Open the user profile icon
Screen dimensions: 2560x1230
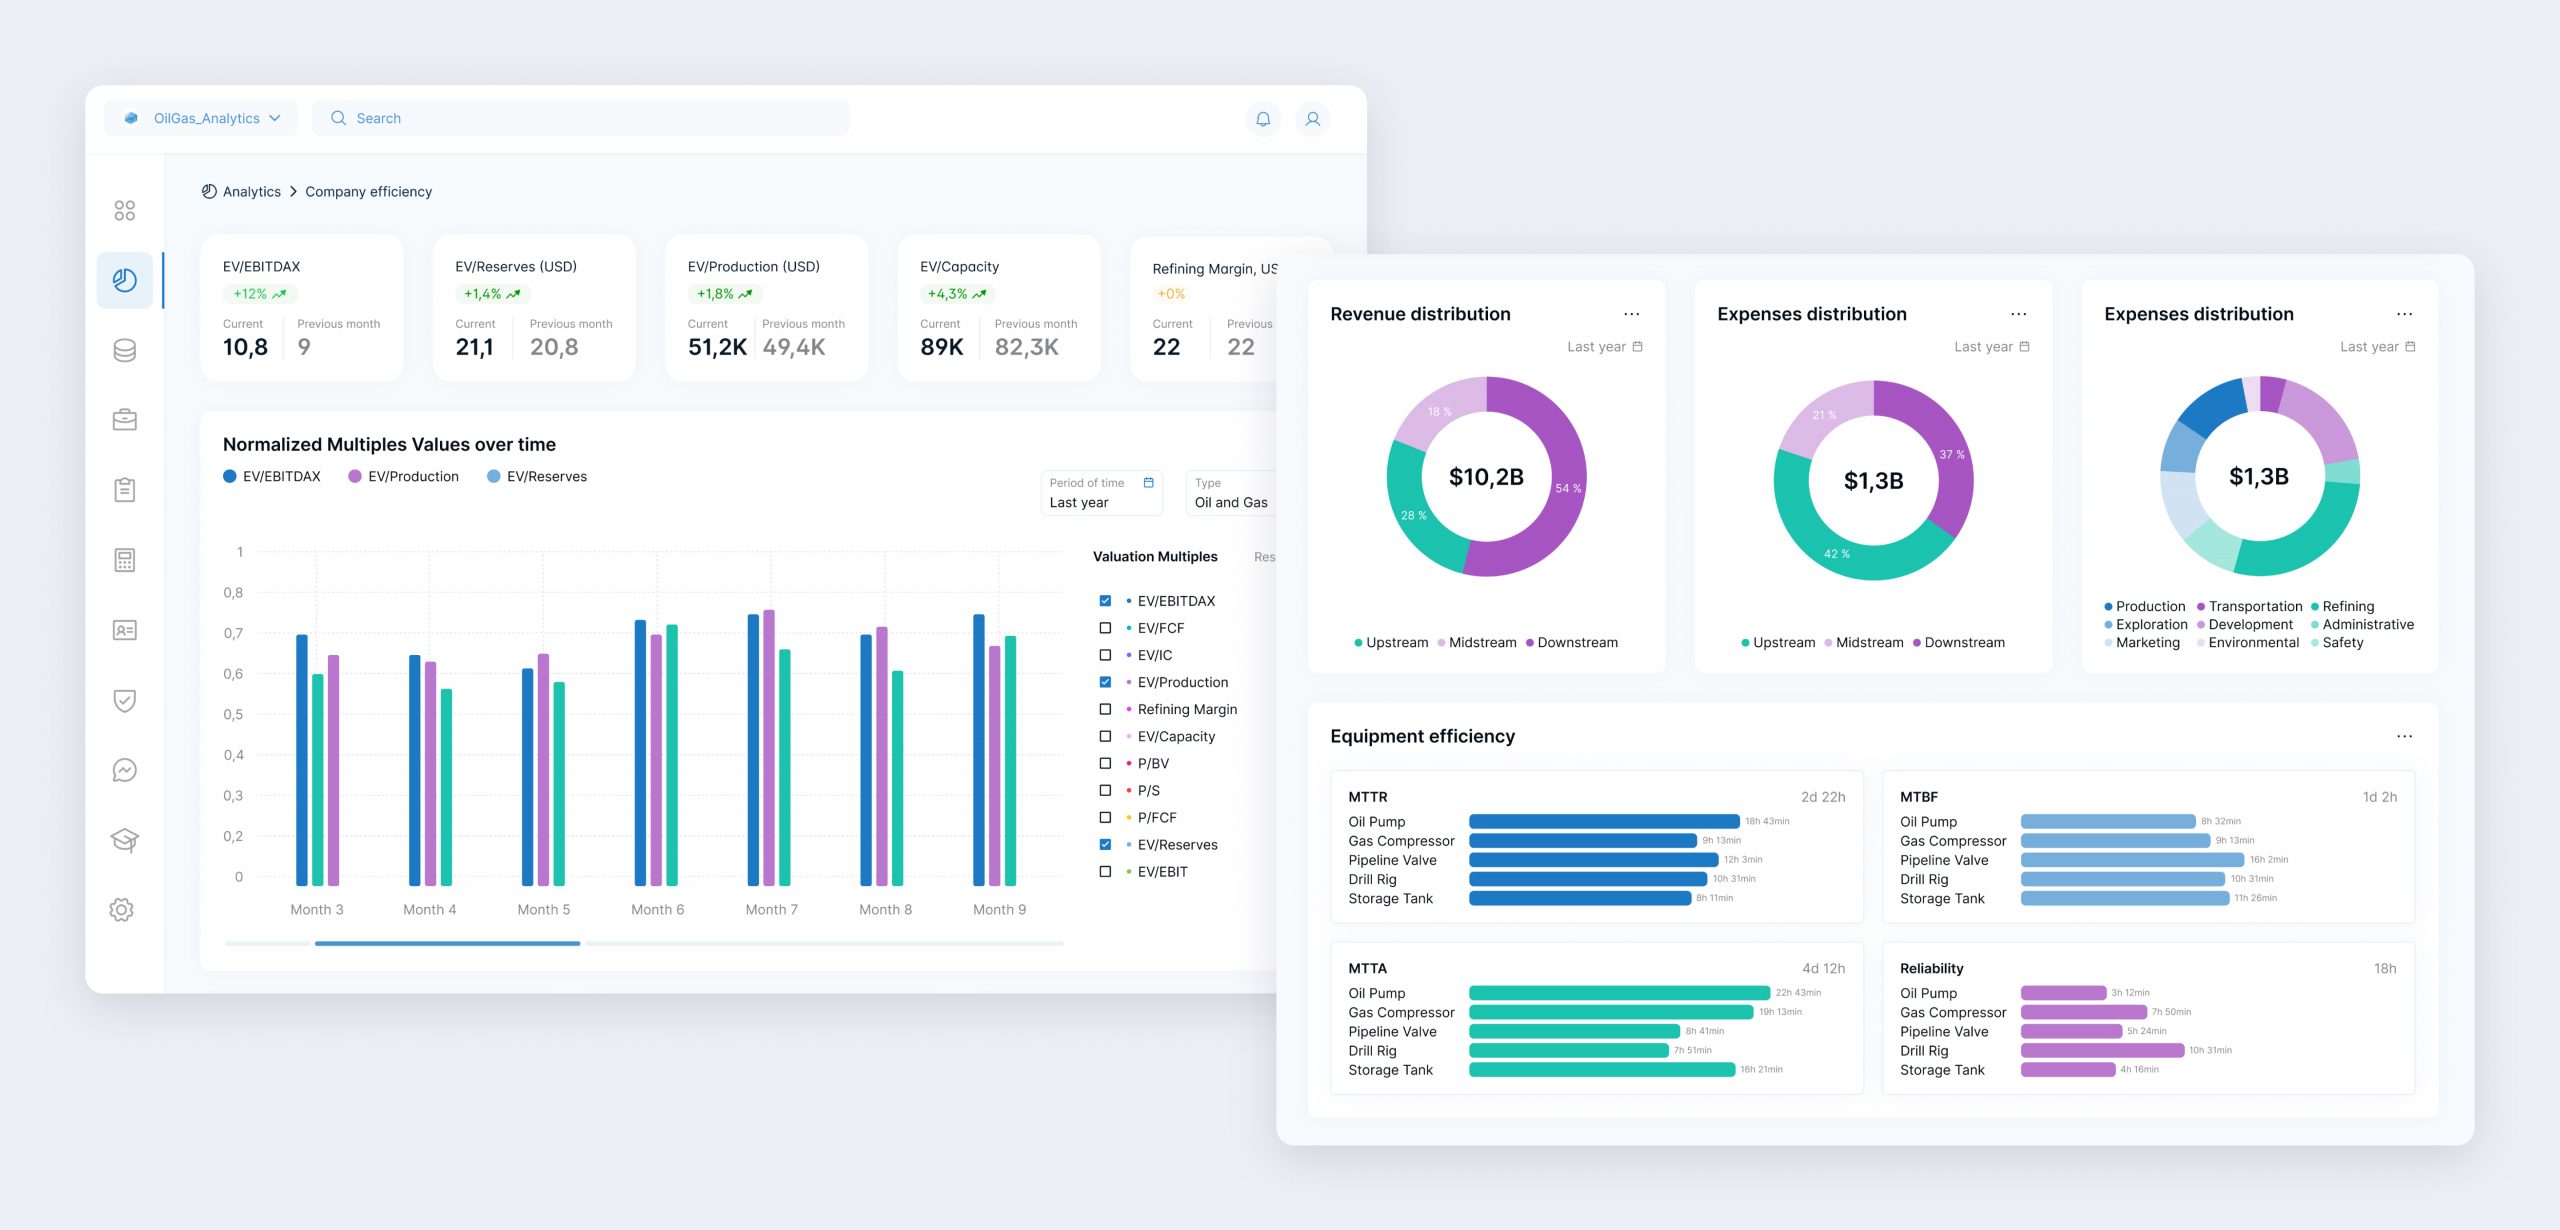click(1312, 119)
